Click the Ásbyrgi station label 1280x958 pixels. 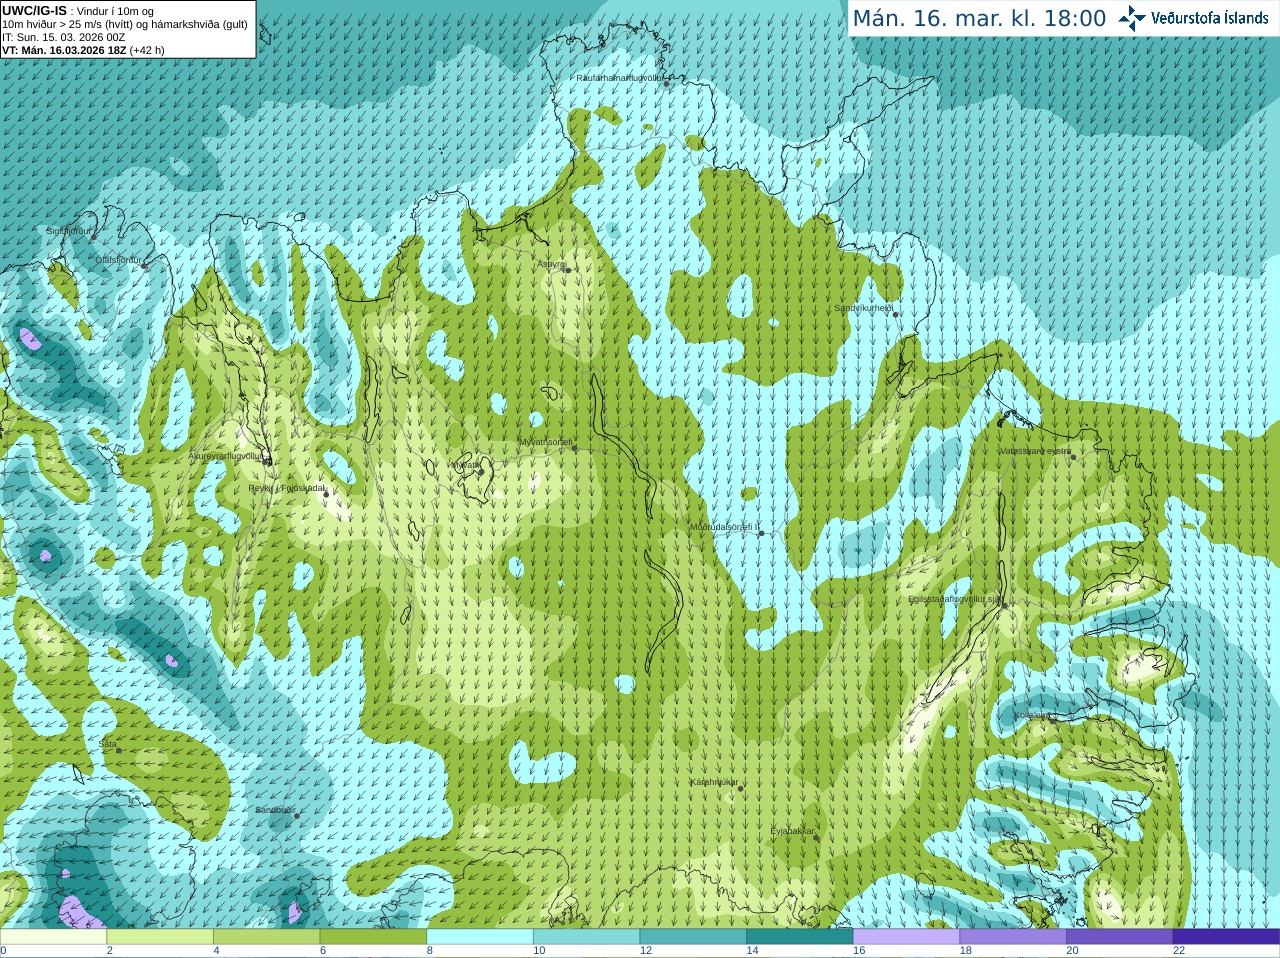551,264
